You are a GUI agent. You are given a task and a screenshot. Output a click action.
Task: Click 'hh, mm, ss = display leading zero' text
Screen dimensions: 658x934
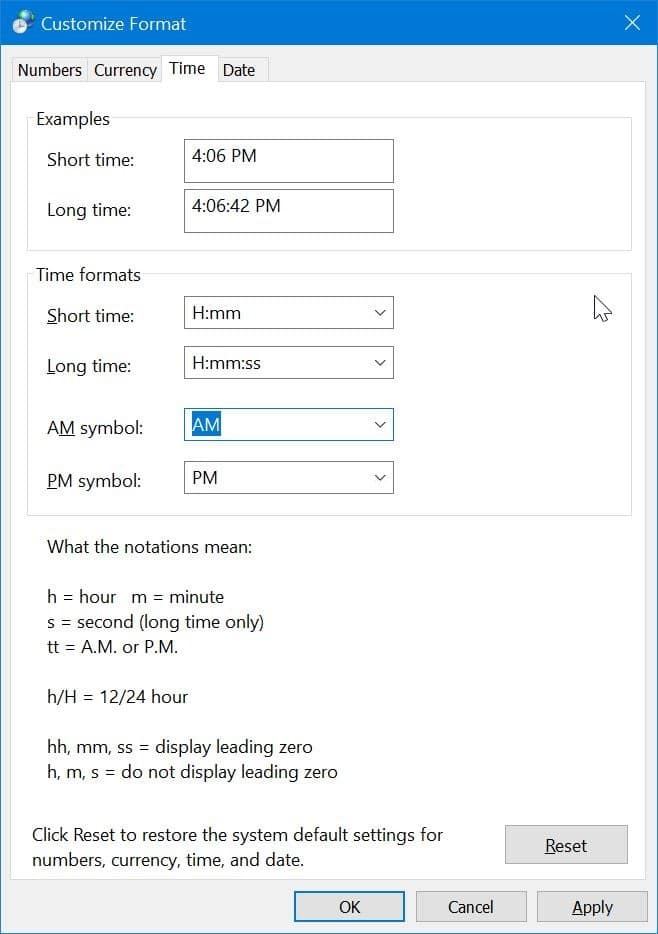[x=180, y=747]
